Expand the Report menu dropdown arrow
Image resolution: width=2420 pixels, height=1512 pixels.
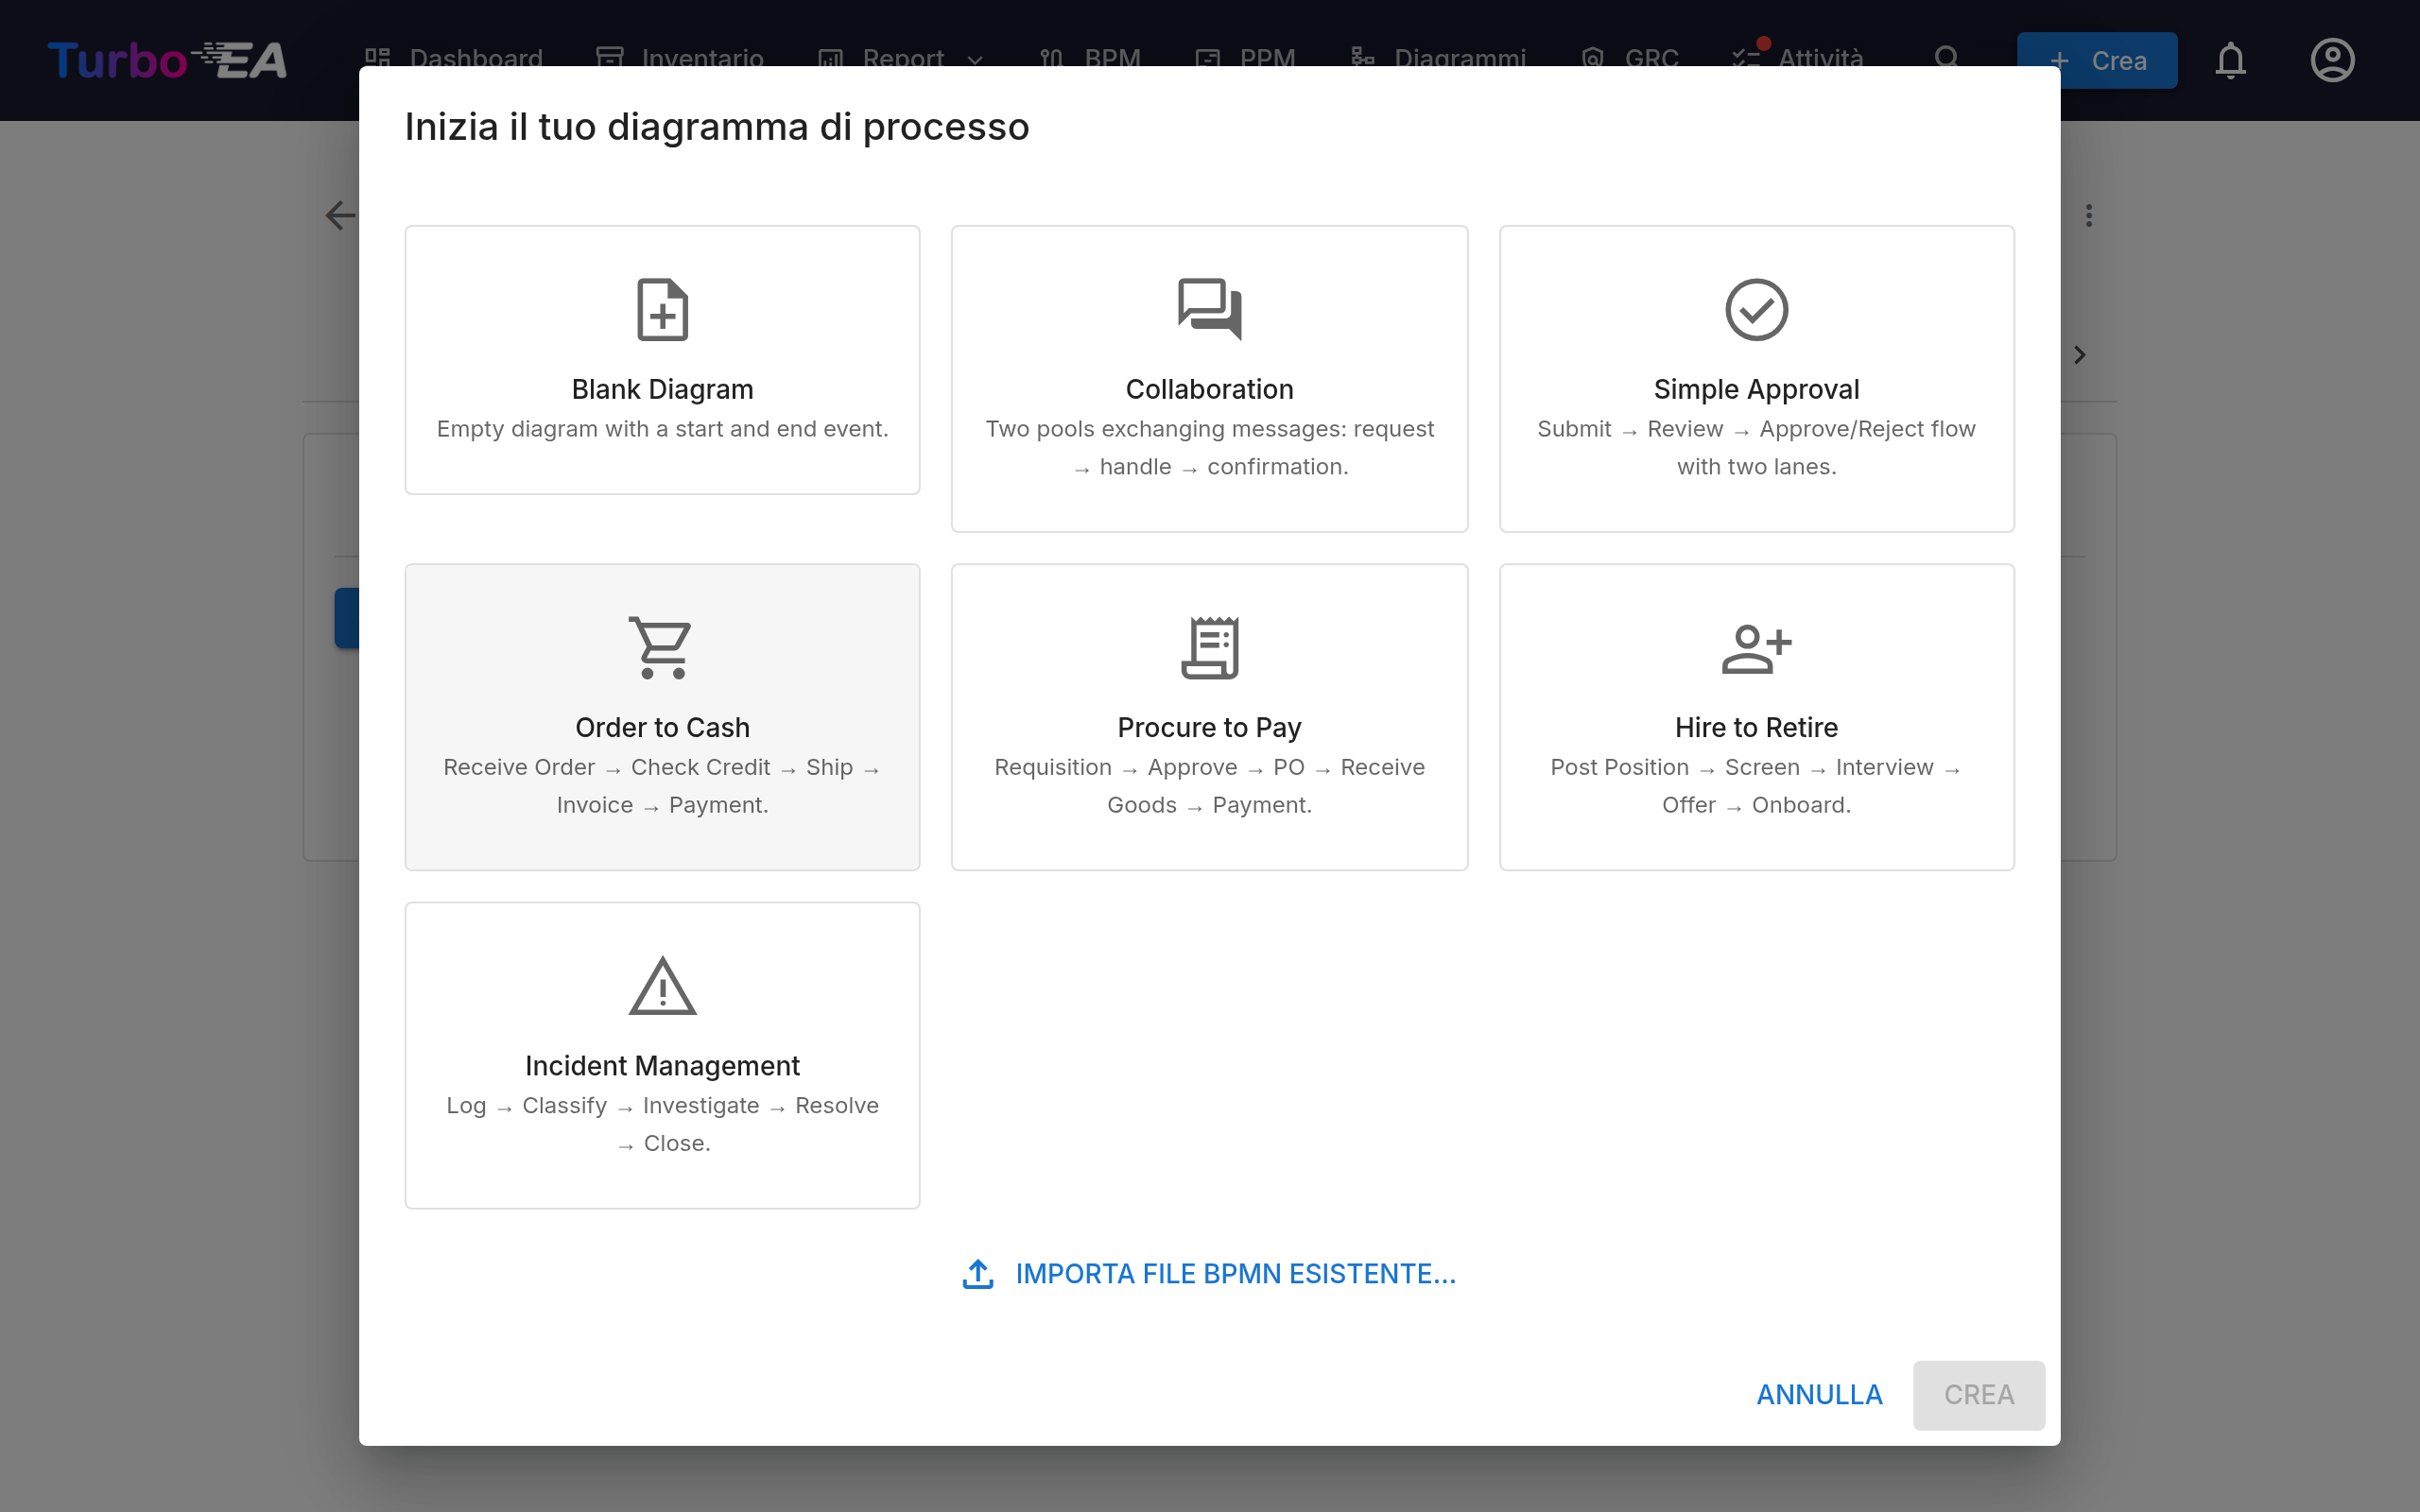coord(974,60)
